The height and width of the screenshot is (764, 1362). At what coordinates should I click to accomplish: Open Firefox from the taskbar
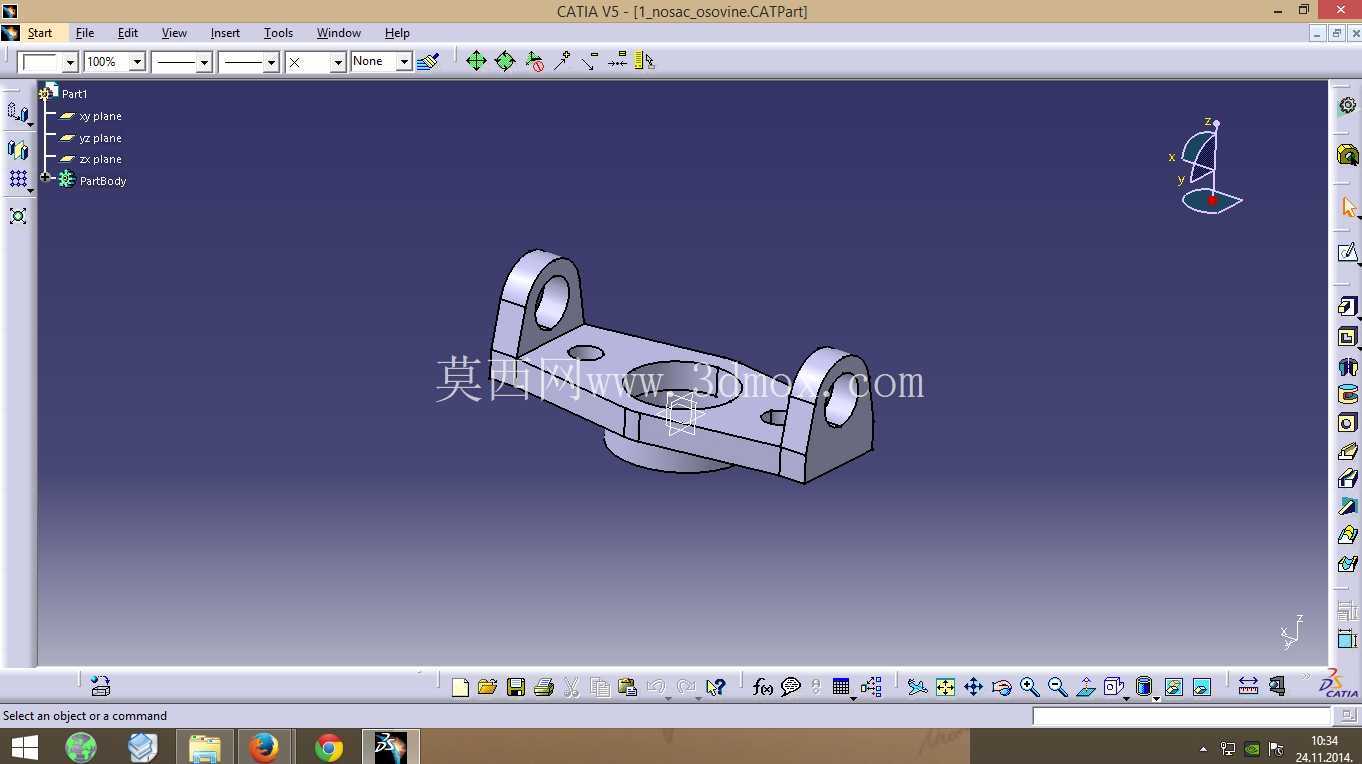click(264, 747)
